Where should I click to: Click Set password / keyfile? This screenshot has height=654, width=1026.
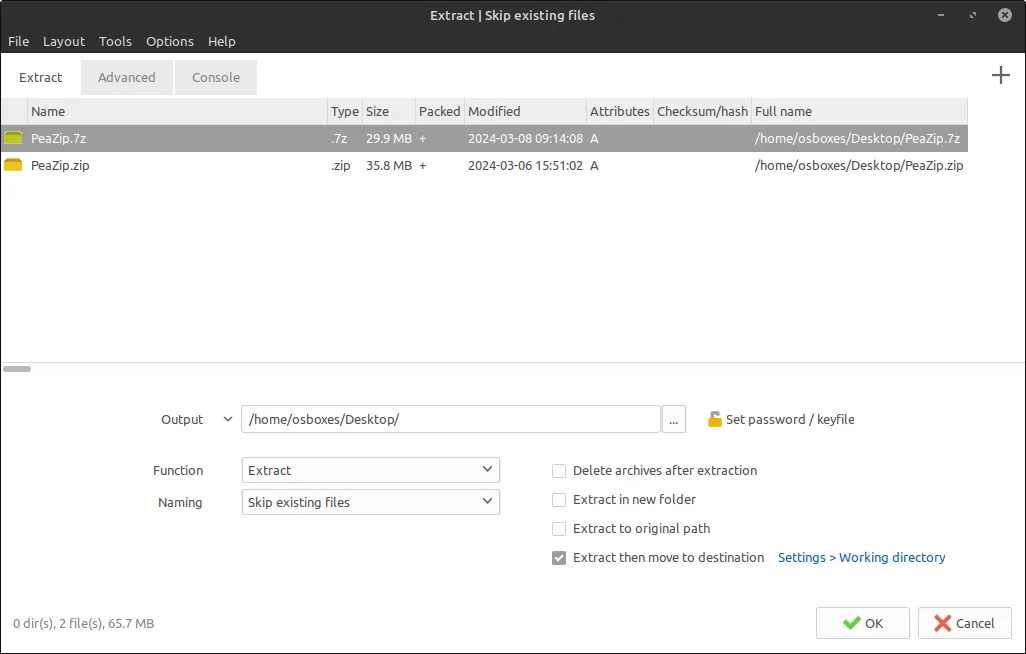point(790,420)
